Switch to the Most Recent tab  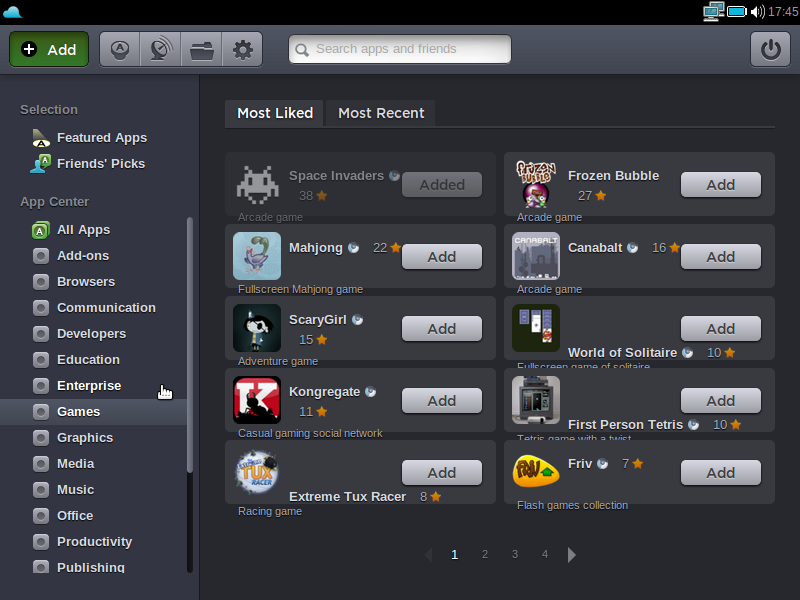(381, 113)
